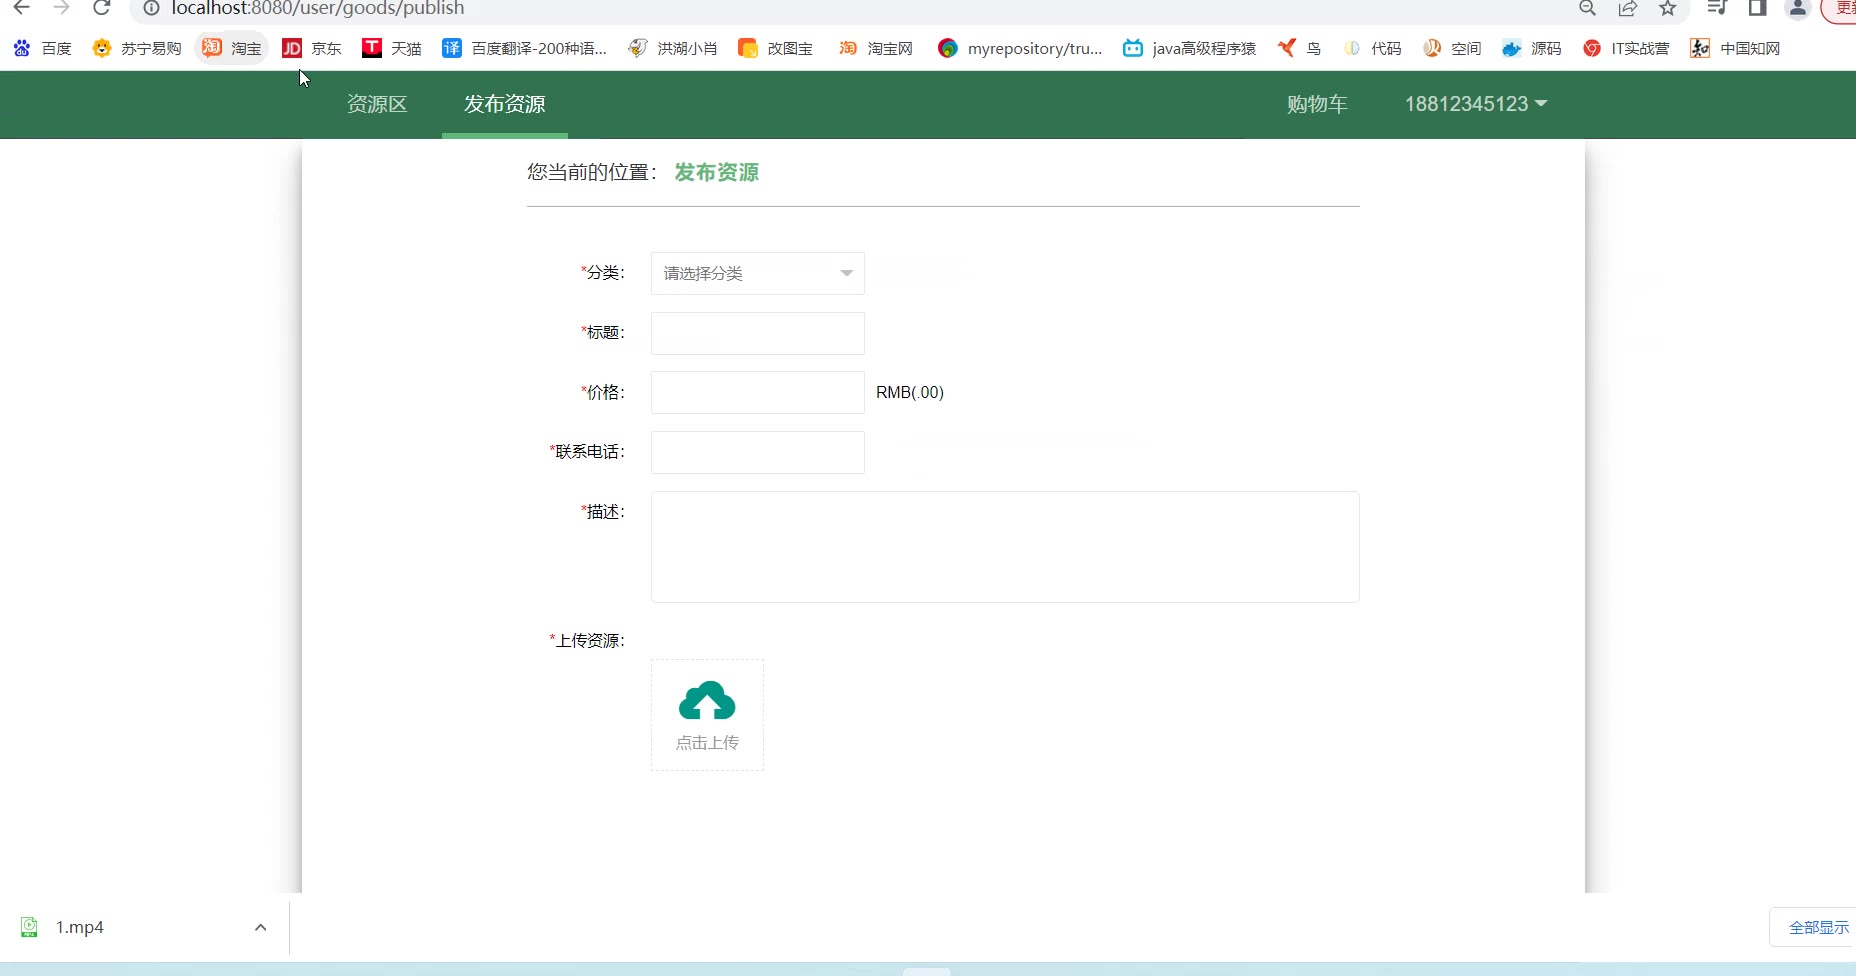Viewport: 1856px width, 976px height.
Task: Open the 购物车 page
Action: [x=1317, y=104]
